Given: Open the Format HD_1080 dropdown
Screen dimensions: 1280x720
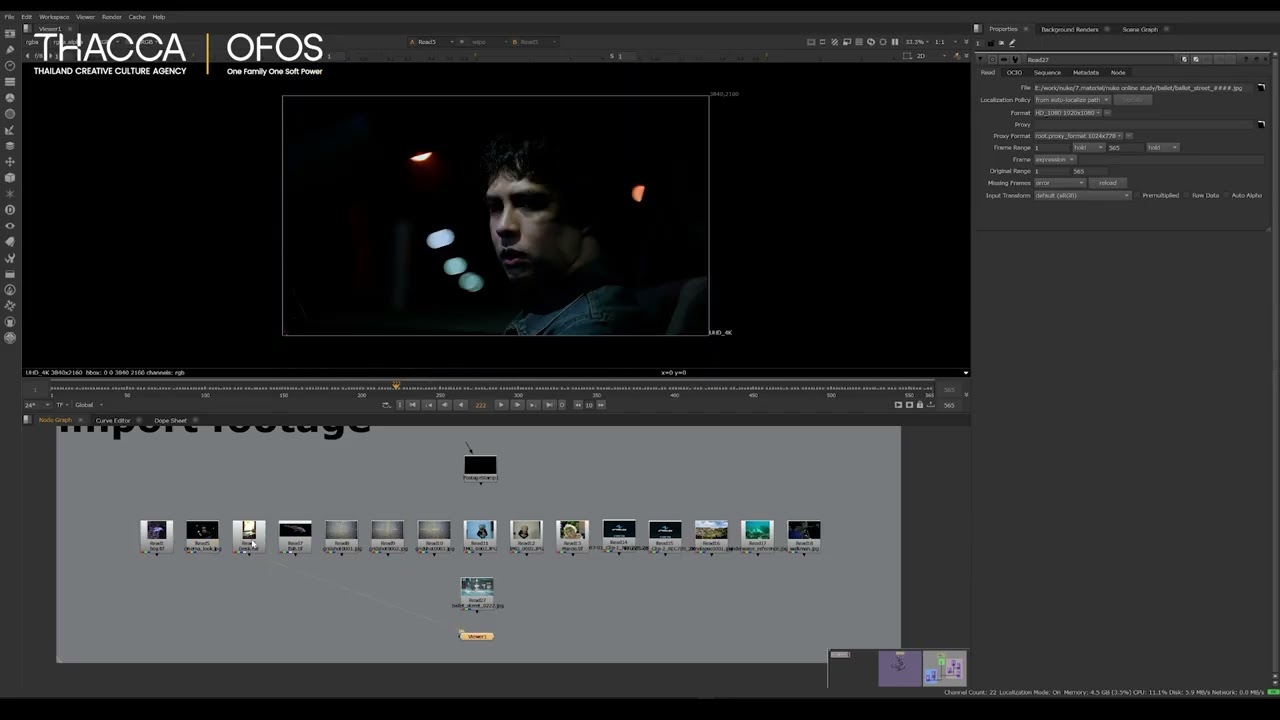Looking at the screenshot, I should pyautogui.click(x=1067, y=112).
